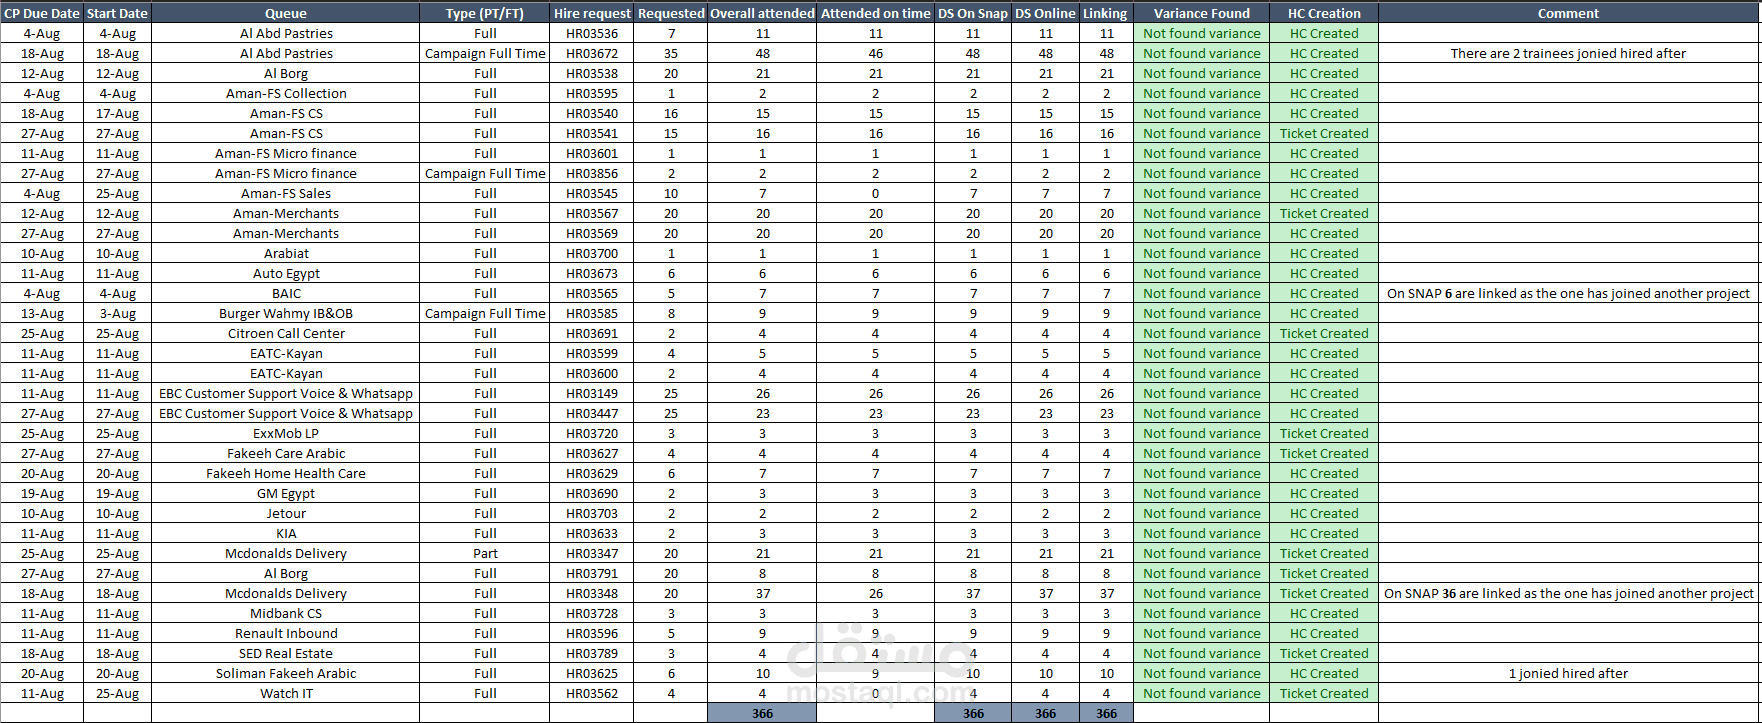Click Ticket Created in the ExxMob LP row
The image size is (1762, 723).
[1324, 433]
